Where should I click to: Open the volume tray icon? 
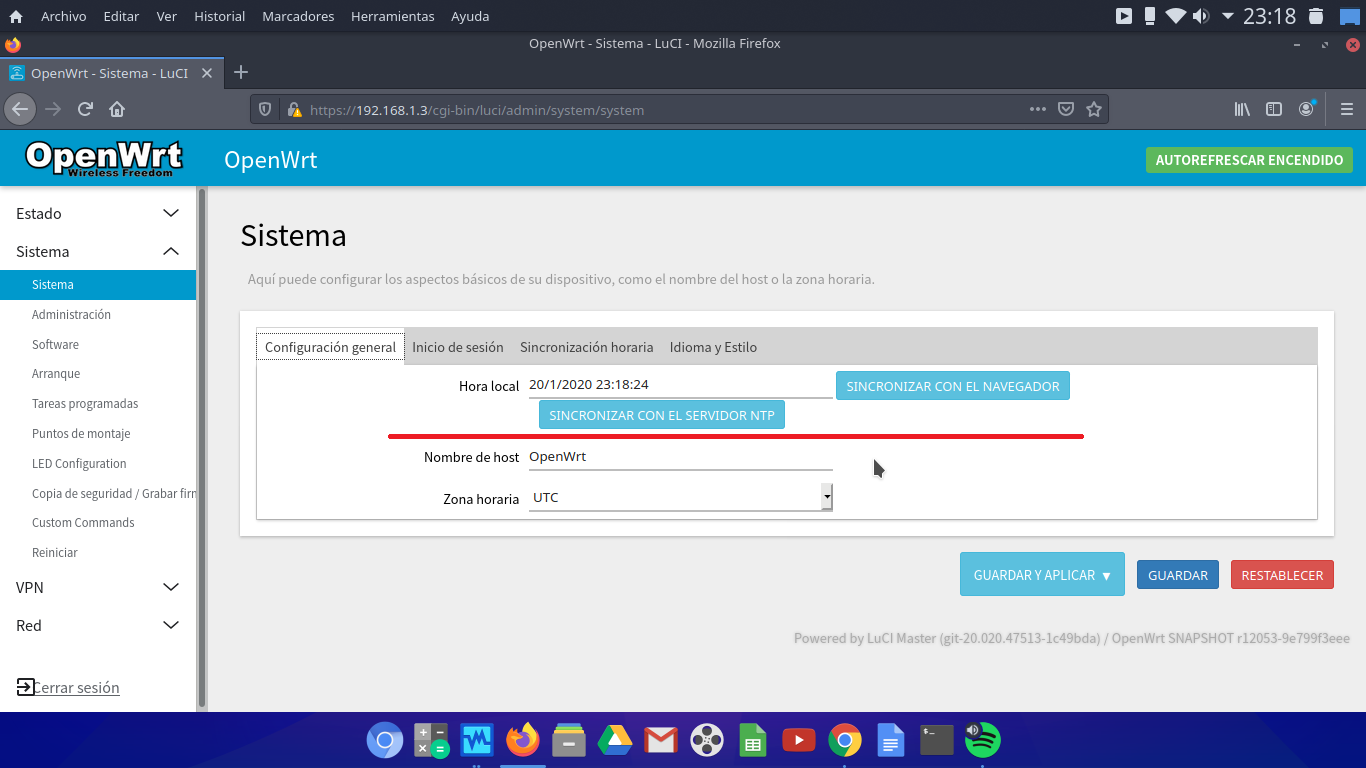[1201, 16]
